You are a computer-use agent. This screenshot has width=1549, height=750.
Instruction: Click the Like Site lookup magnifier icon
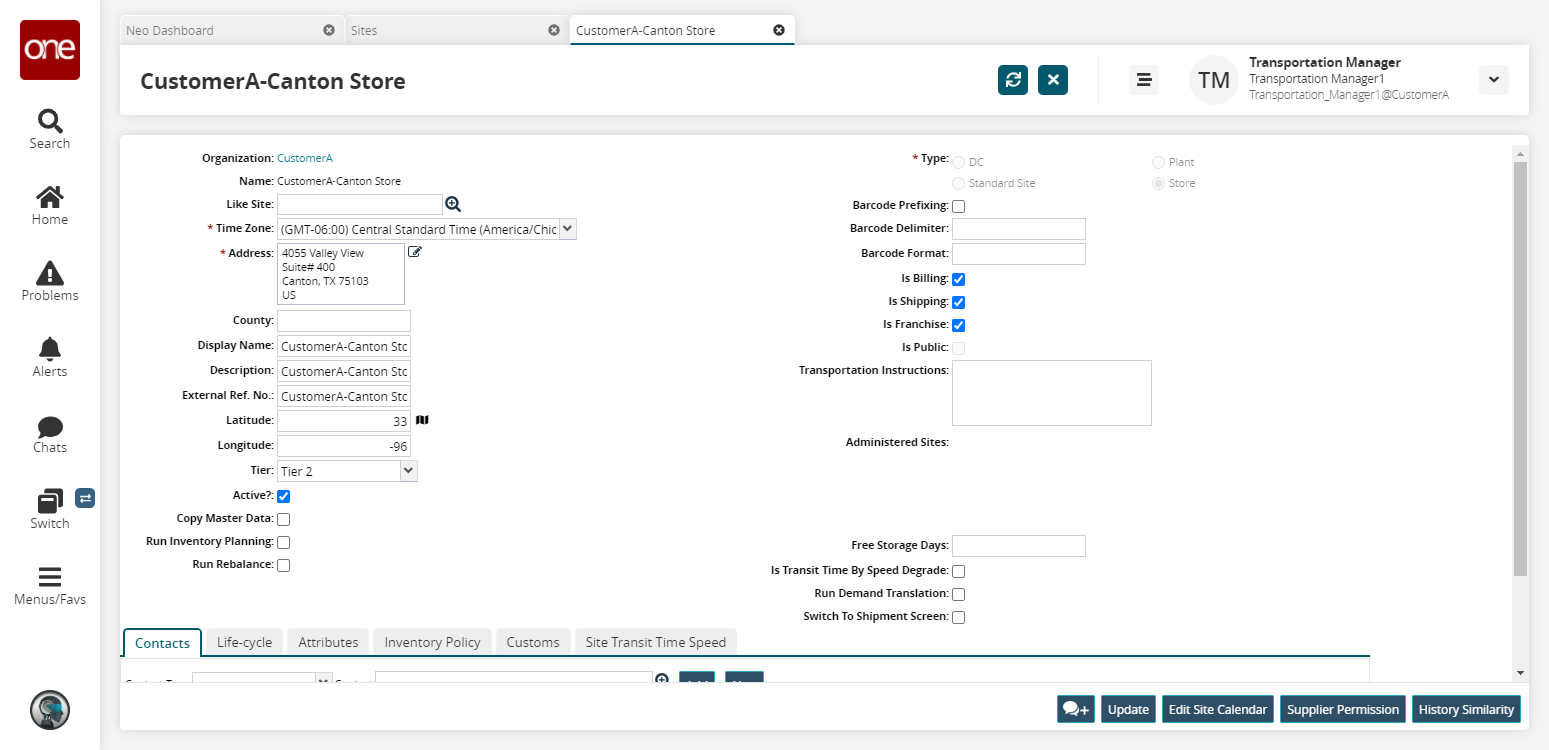(x=453, y=204)
